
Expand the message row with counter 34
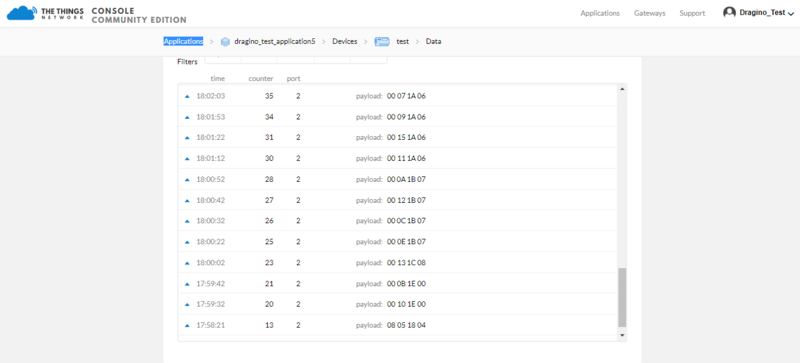tap(397, 117)
